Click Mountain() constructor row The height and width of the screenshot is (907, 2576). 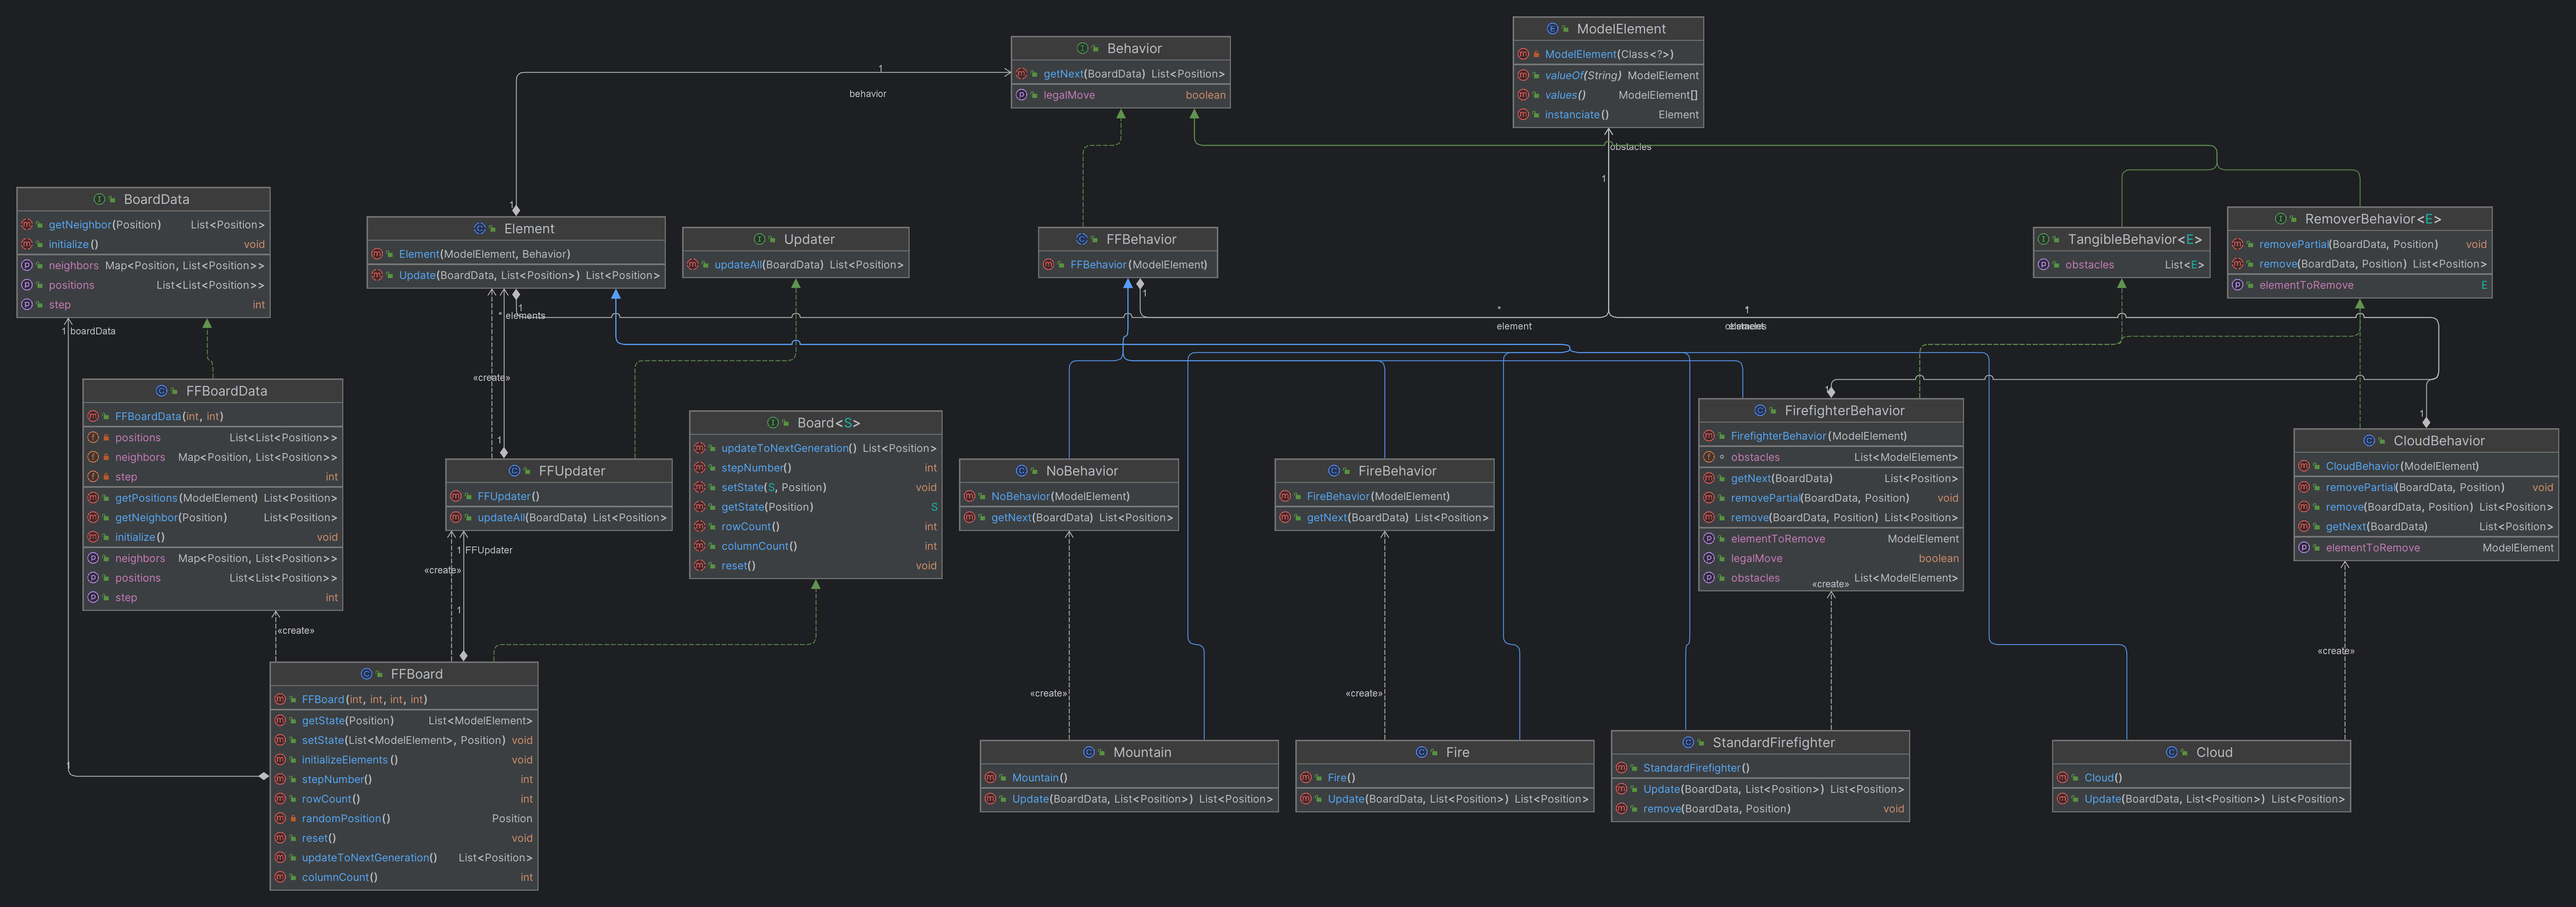click(1129, 778)
